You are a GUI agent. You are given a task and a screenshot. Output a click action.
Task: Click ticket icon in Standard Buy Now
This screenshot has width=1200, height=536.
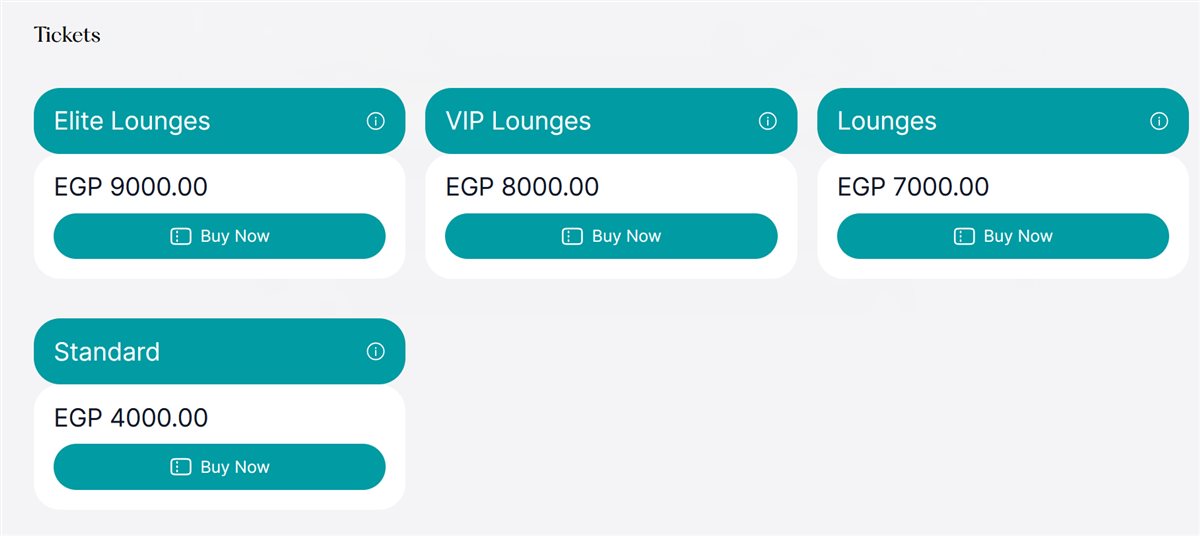tap(180, 467)
